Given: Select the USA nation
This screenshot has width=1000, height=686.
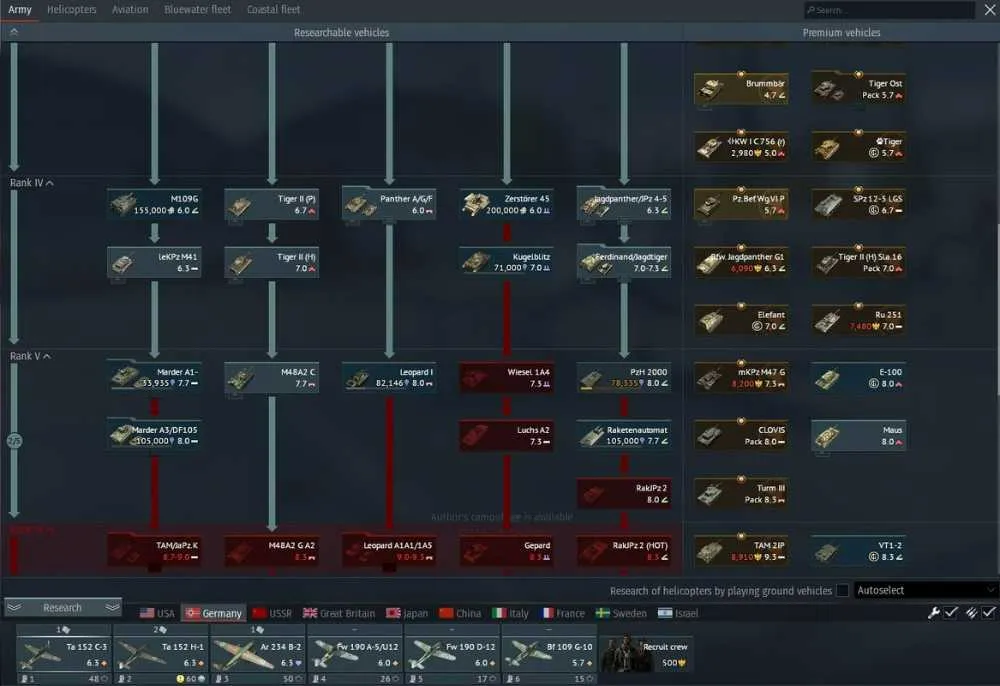Looking at the screenshot, I should 157,613.
